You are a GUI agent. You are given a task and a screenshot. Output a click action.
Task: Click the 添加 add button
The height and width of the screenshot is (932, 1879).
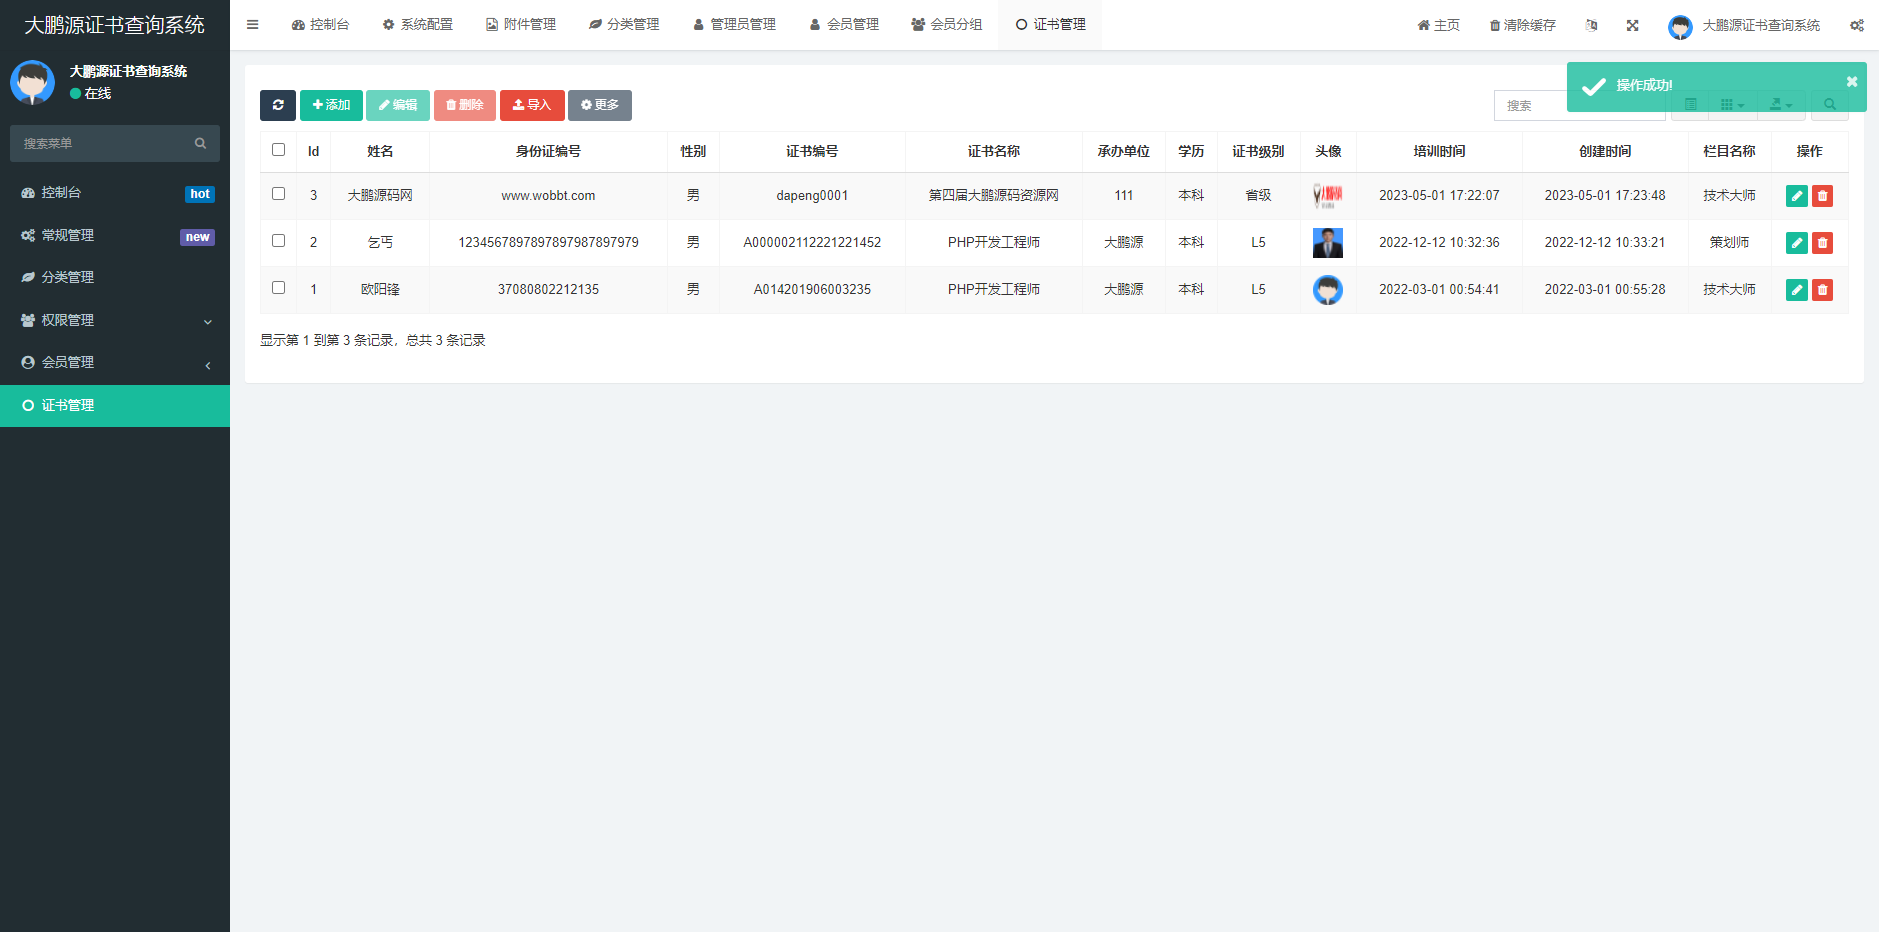pos(331,105)
